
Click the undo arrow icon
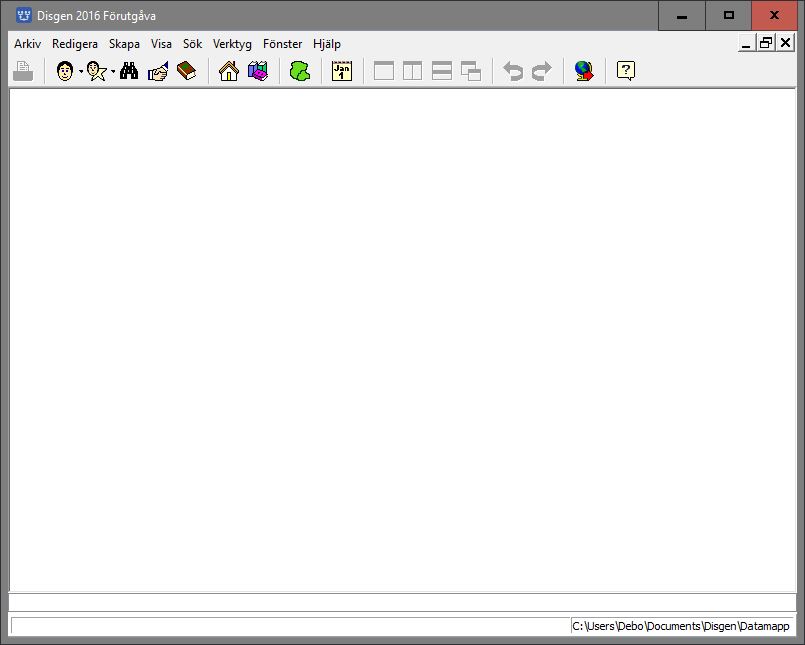513,71
